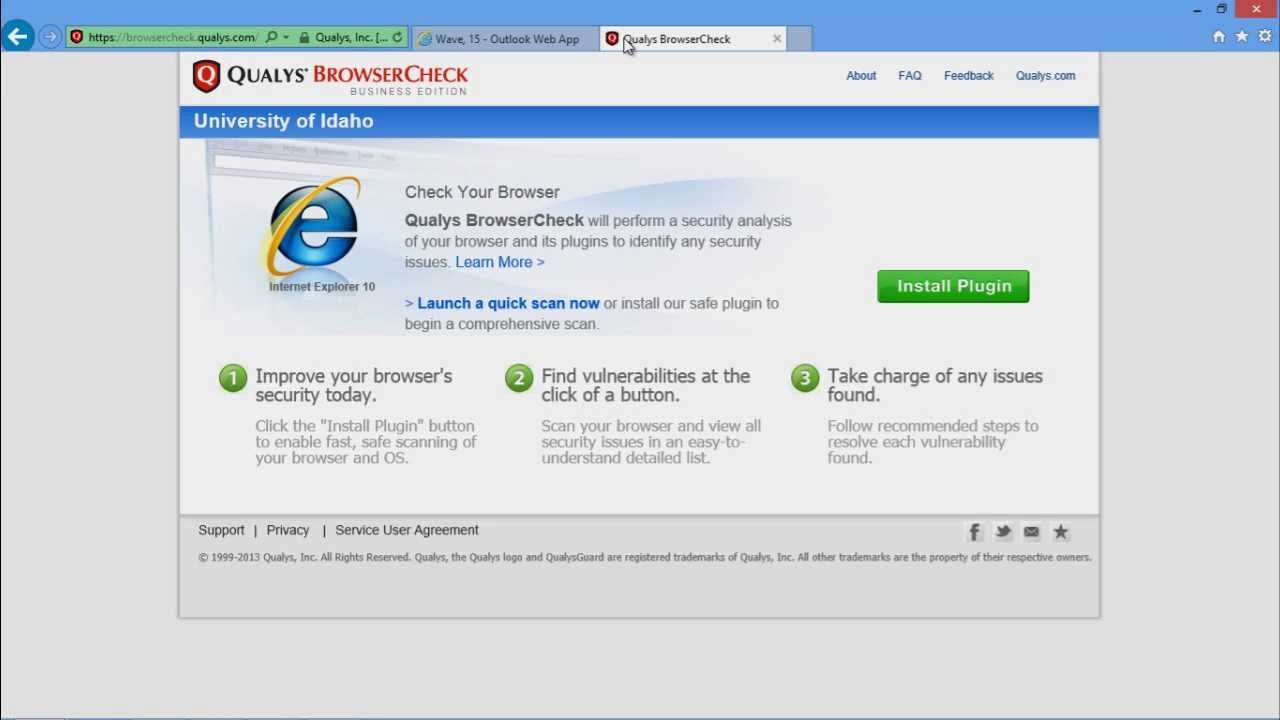
Task: Open the Support footer link
Action: pos(221,530)
